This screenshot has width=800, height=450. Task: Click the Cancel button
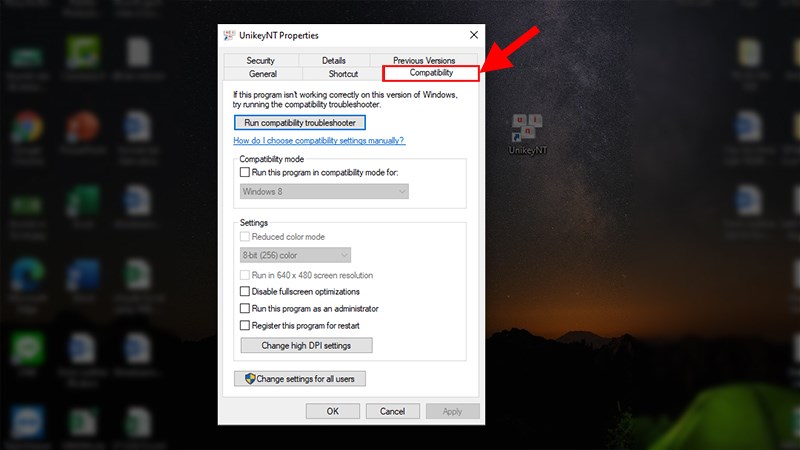[392, 411]
